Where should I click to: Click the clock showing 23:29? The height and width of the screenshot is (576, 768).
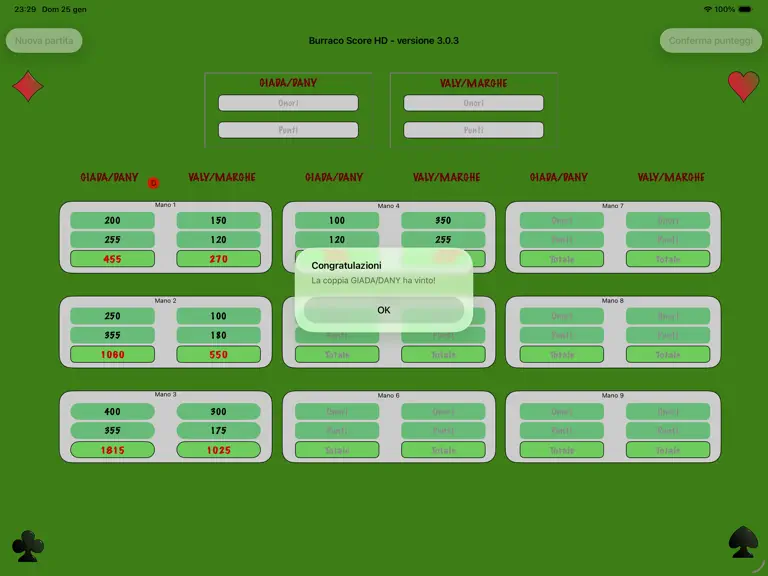click(25, 9)
